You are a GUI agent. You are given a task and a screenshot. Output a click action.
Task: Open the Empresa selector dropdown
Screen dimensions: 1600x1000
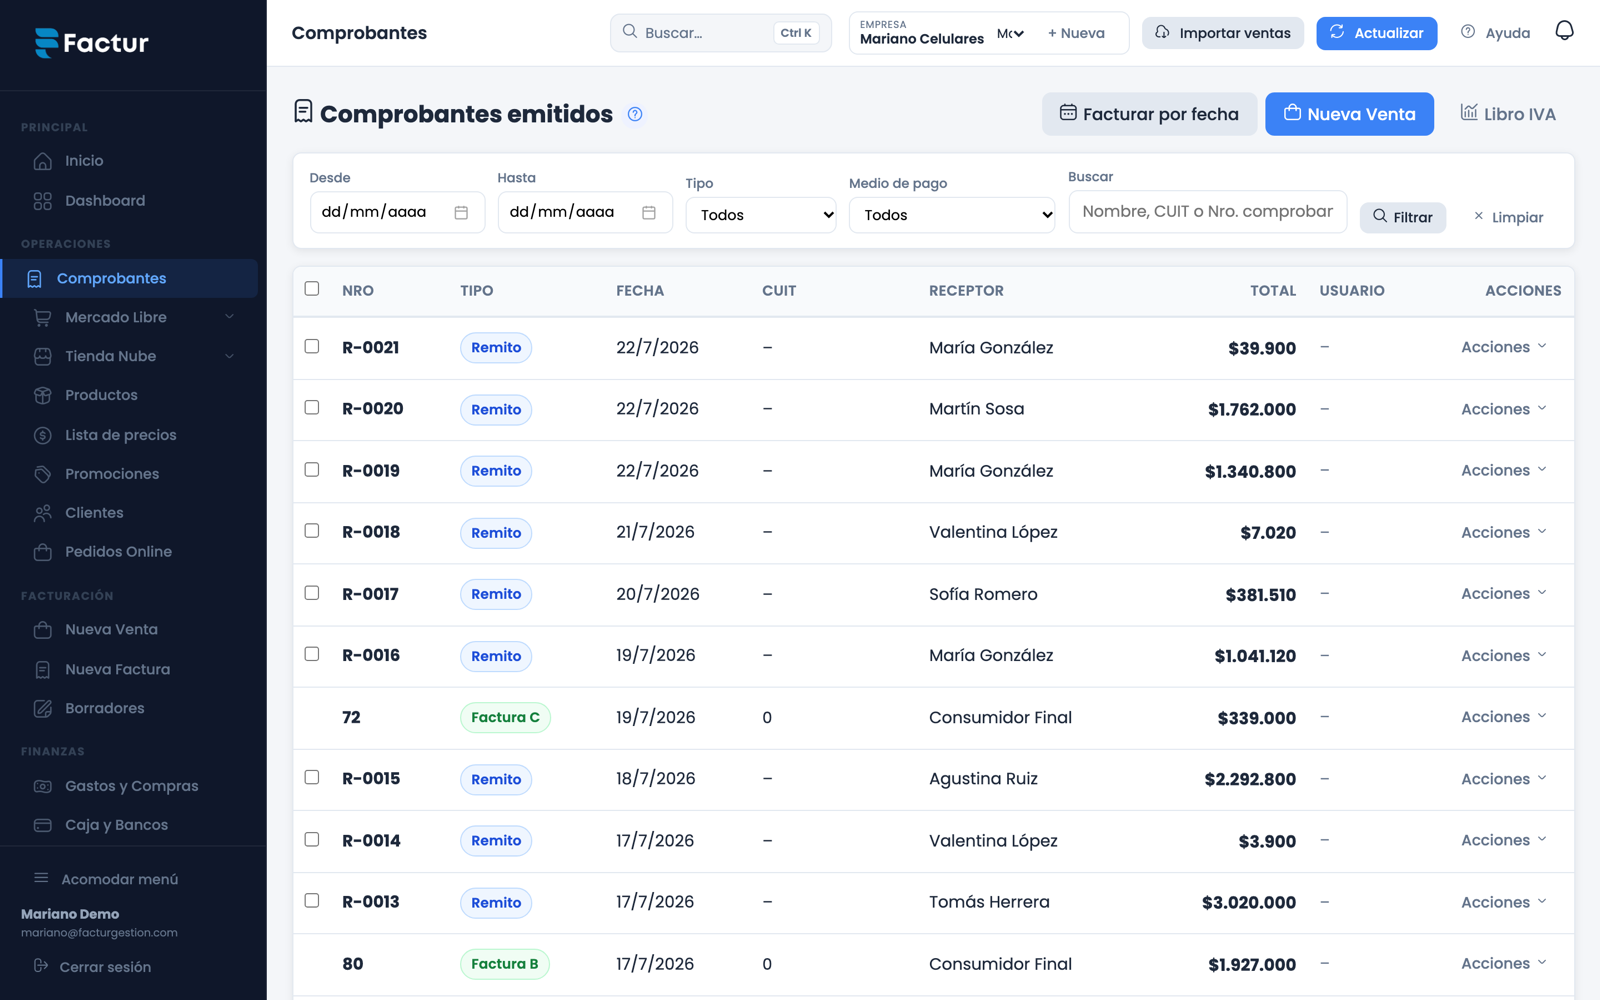coord(1010,34)
